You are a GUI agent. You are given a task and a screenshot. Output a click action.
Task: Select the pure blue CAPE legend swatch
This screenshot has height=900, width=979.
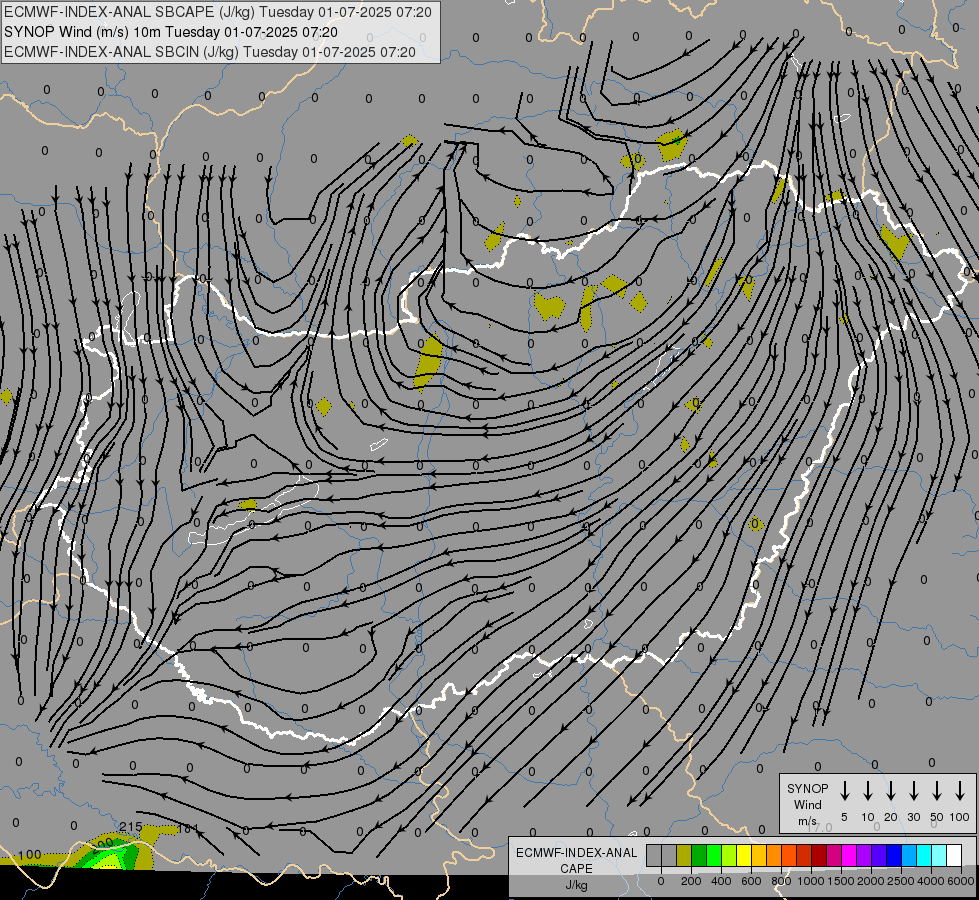pyautogui.click(x=893, y=855)
